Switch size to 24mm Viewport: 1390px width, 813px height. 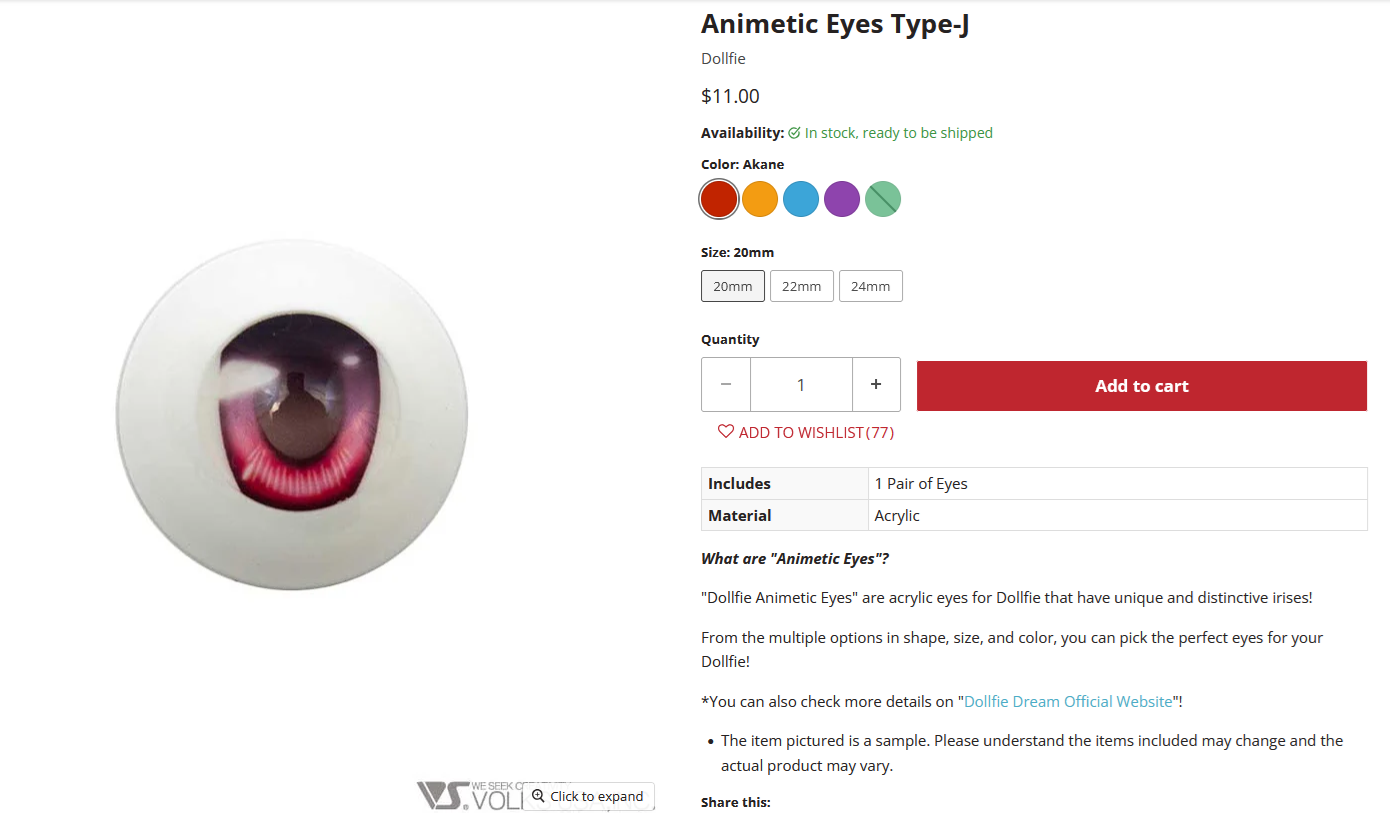pyautogui.click(x=871, y=286)
